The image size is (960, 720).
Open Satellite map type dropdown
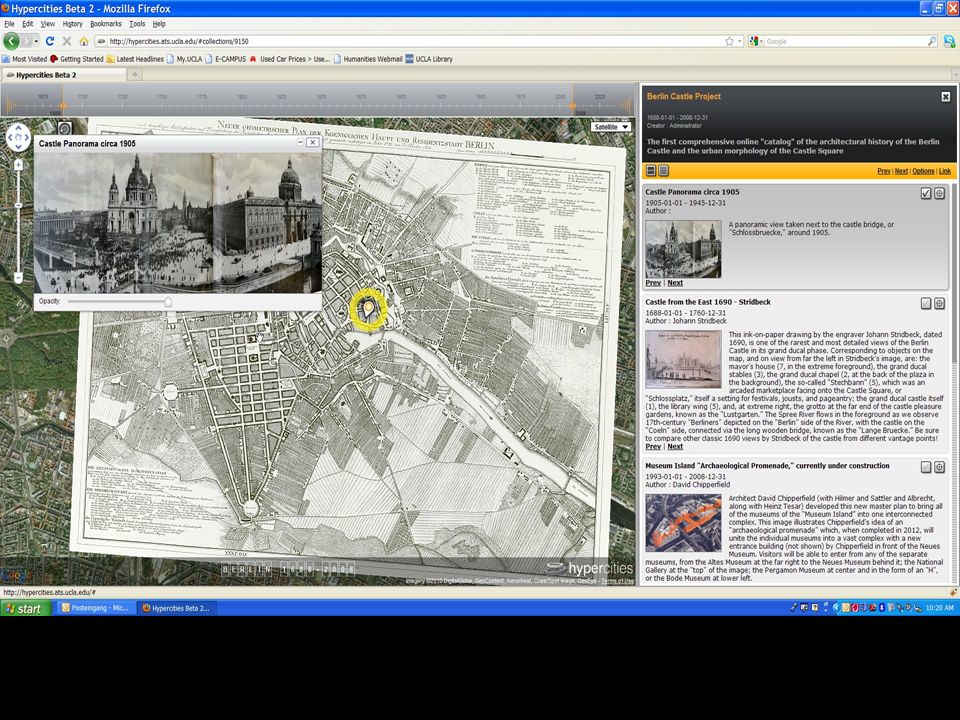pos(610,127)
